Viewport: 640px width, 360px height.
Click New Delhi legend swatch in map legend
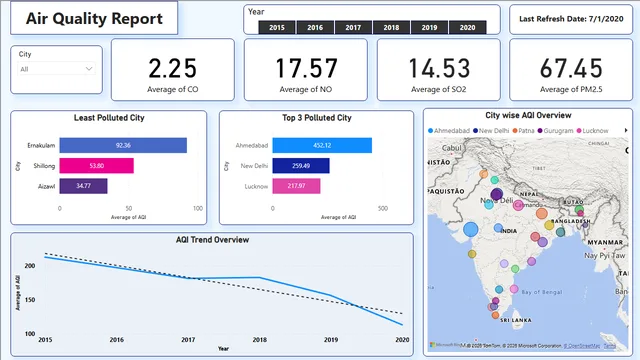click(475, 131)
